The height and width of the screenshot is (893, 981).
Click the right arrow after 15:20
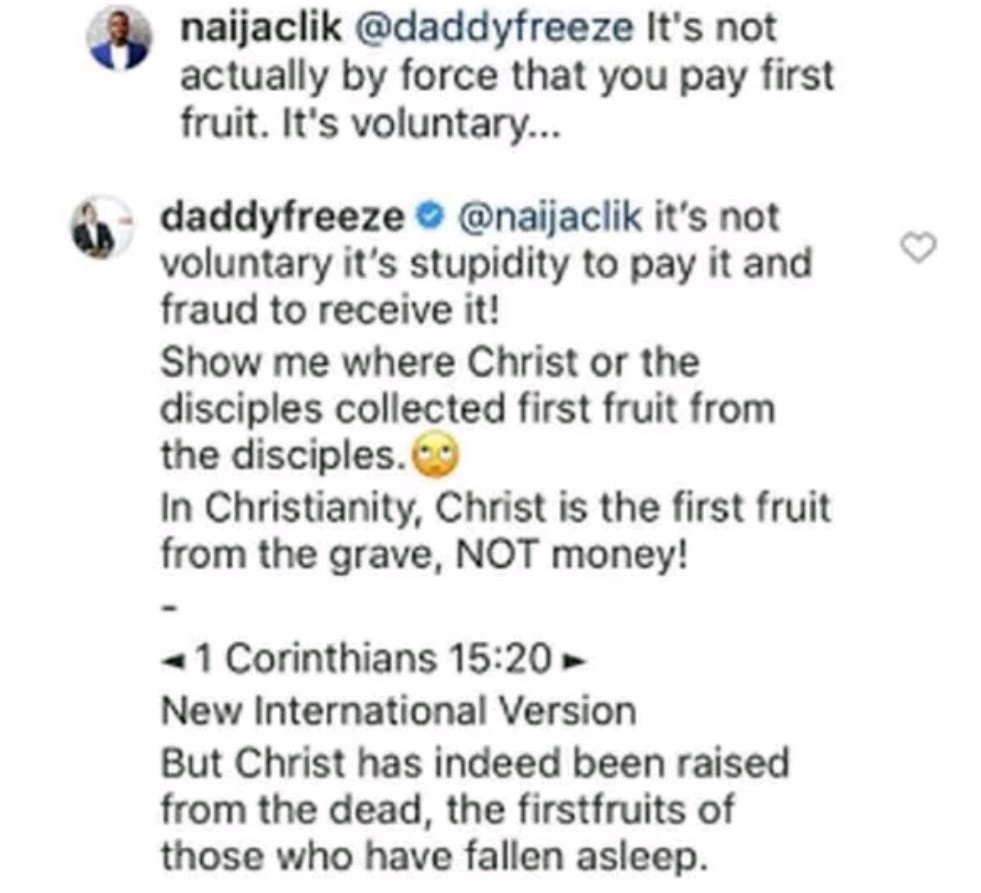pos(572,660)
